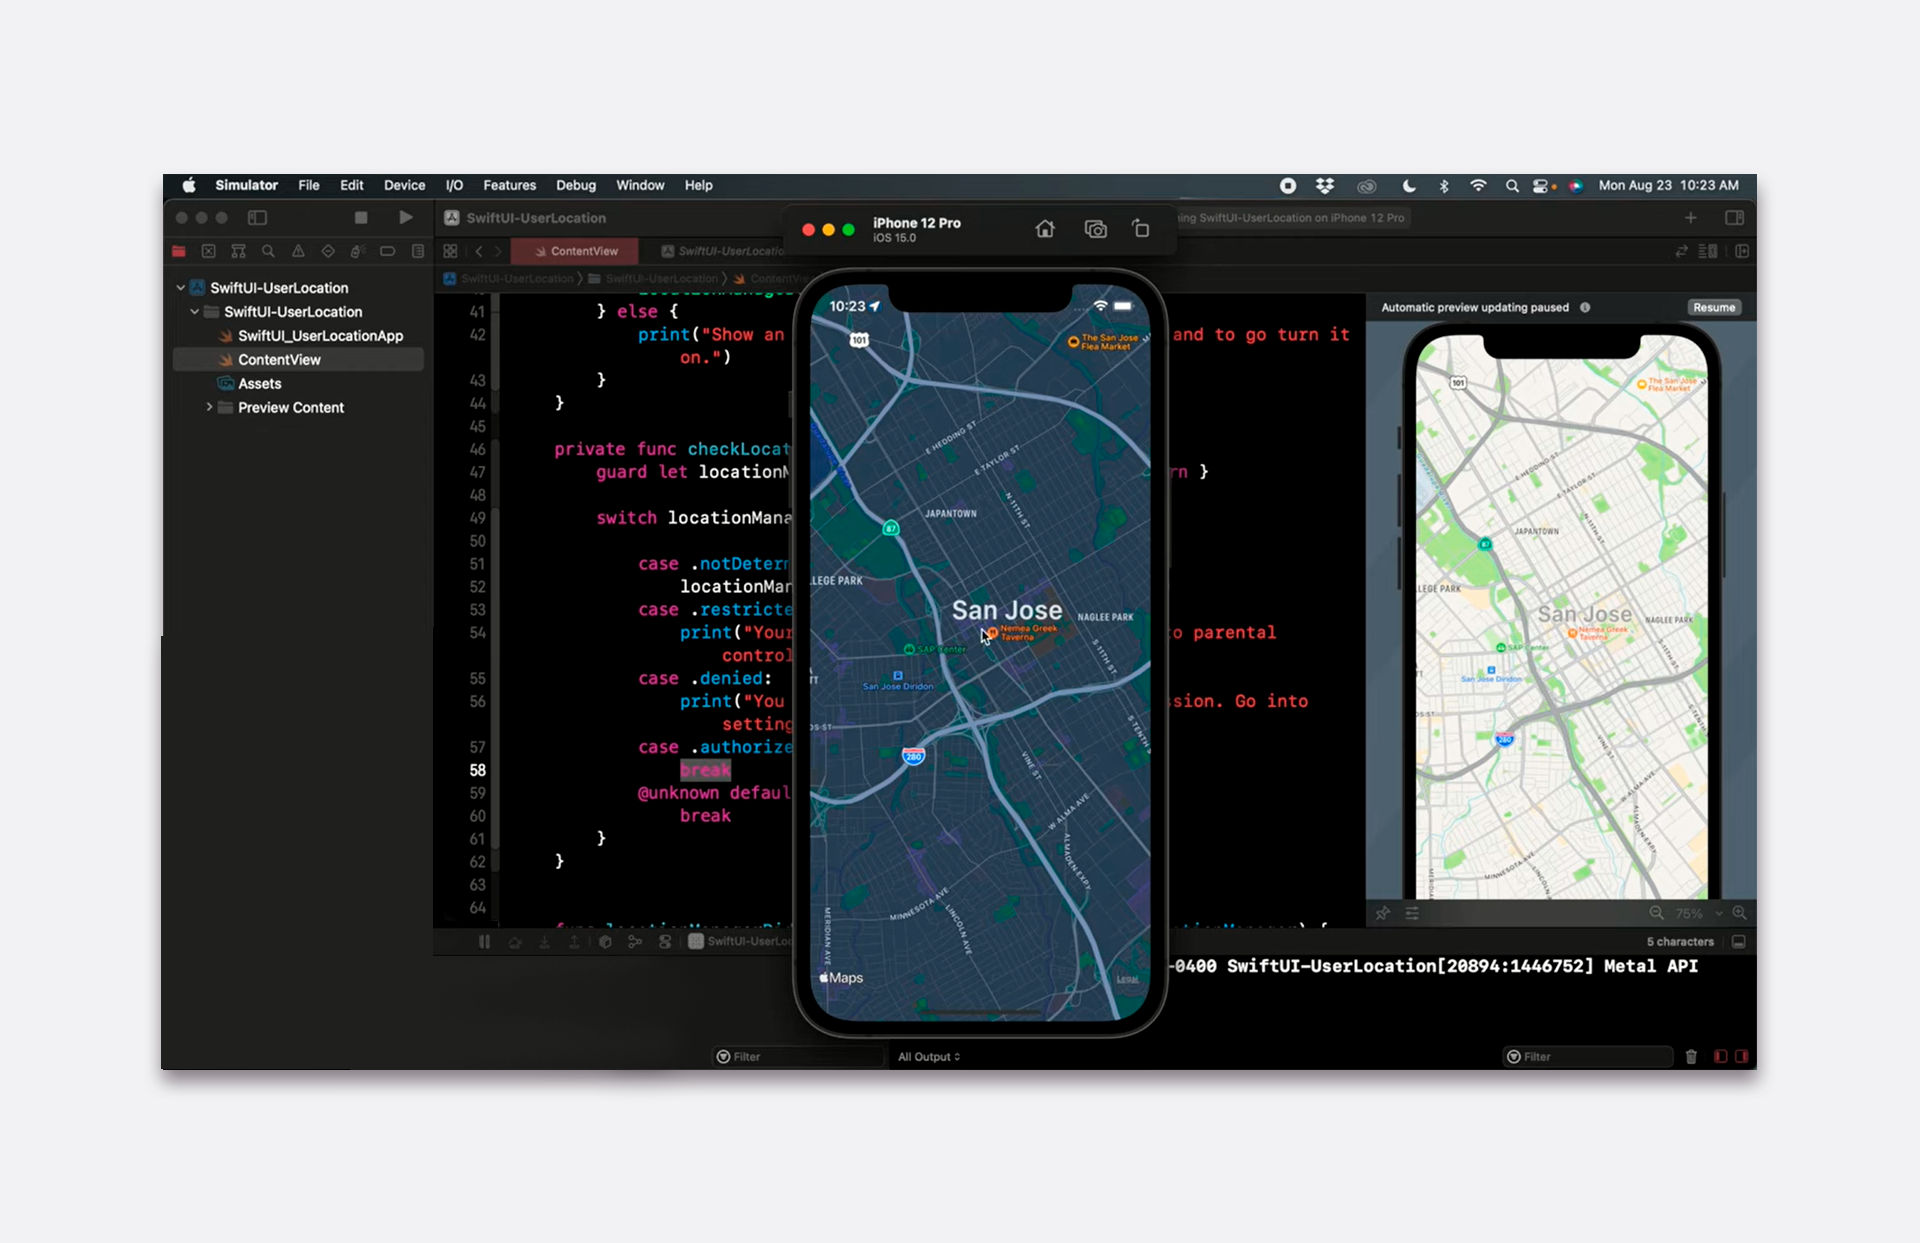Open the Issue navigator warning icon
The height and width of the screenshot is (1243, 1920).
point(298,251)
